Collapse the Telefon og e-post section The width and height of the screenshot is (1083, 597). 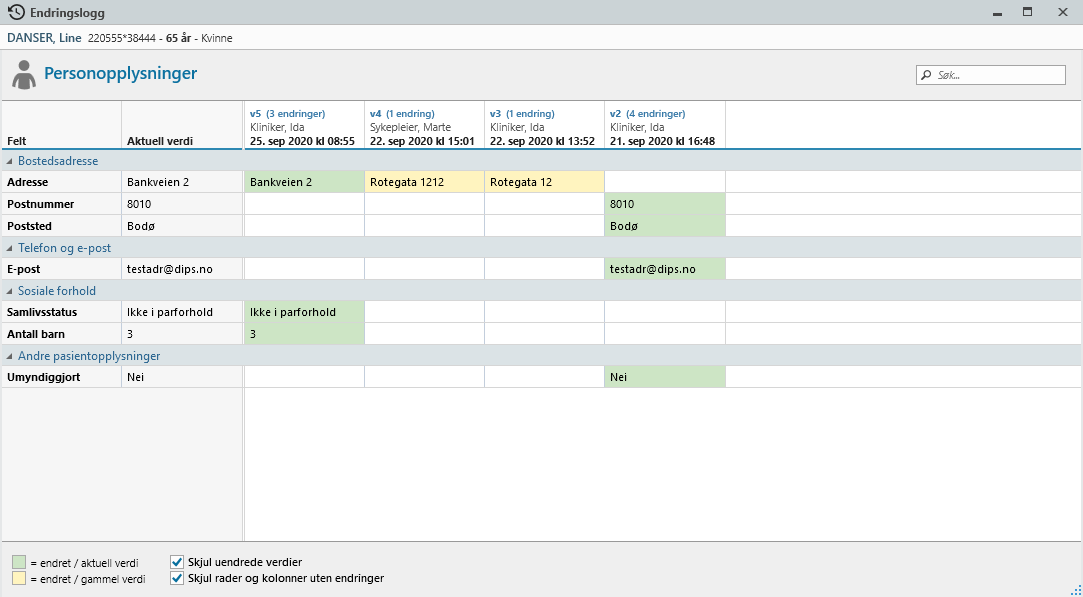point(10,248)
